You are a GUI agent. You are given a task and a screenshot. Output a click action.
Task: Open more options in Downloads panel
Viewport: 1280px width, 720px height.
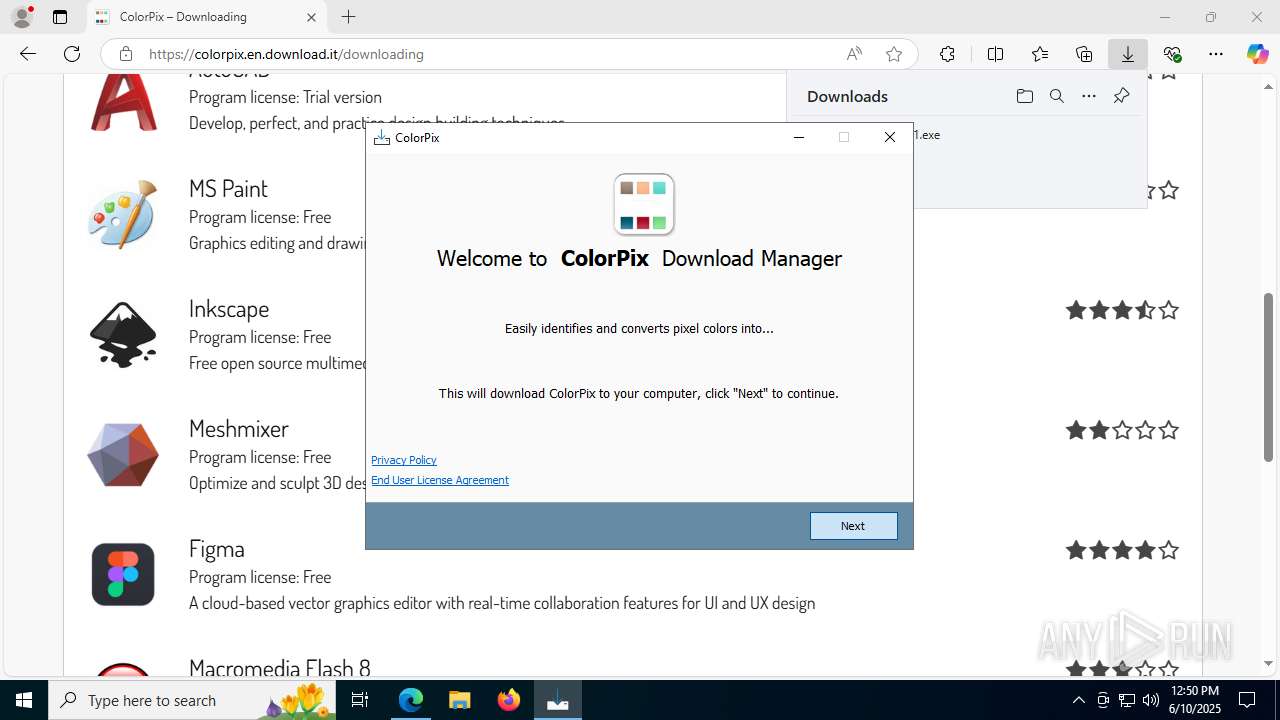[x=1089, y=96]
